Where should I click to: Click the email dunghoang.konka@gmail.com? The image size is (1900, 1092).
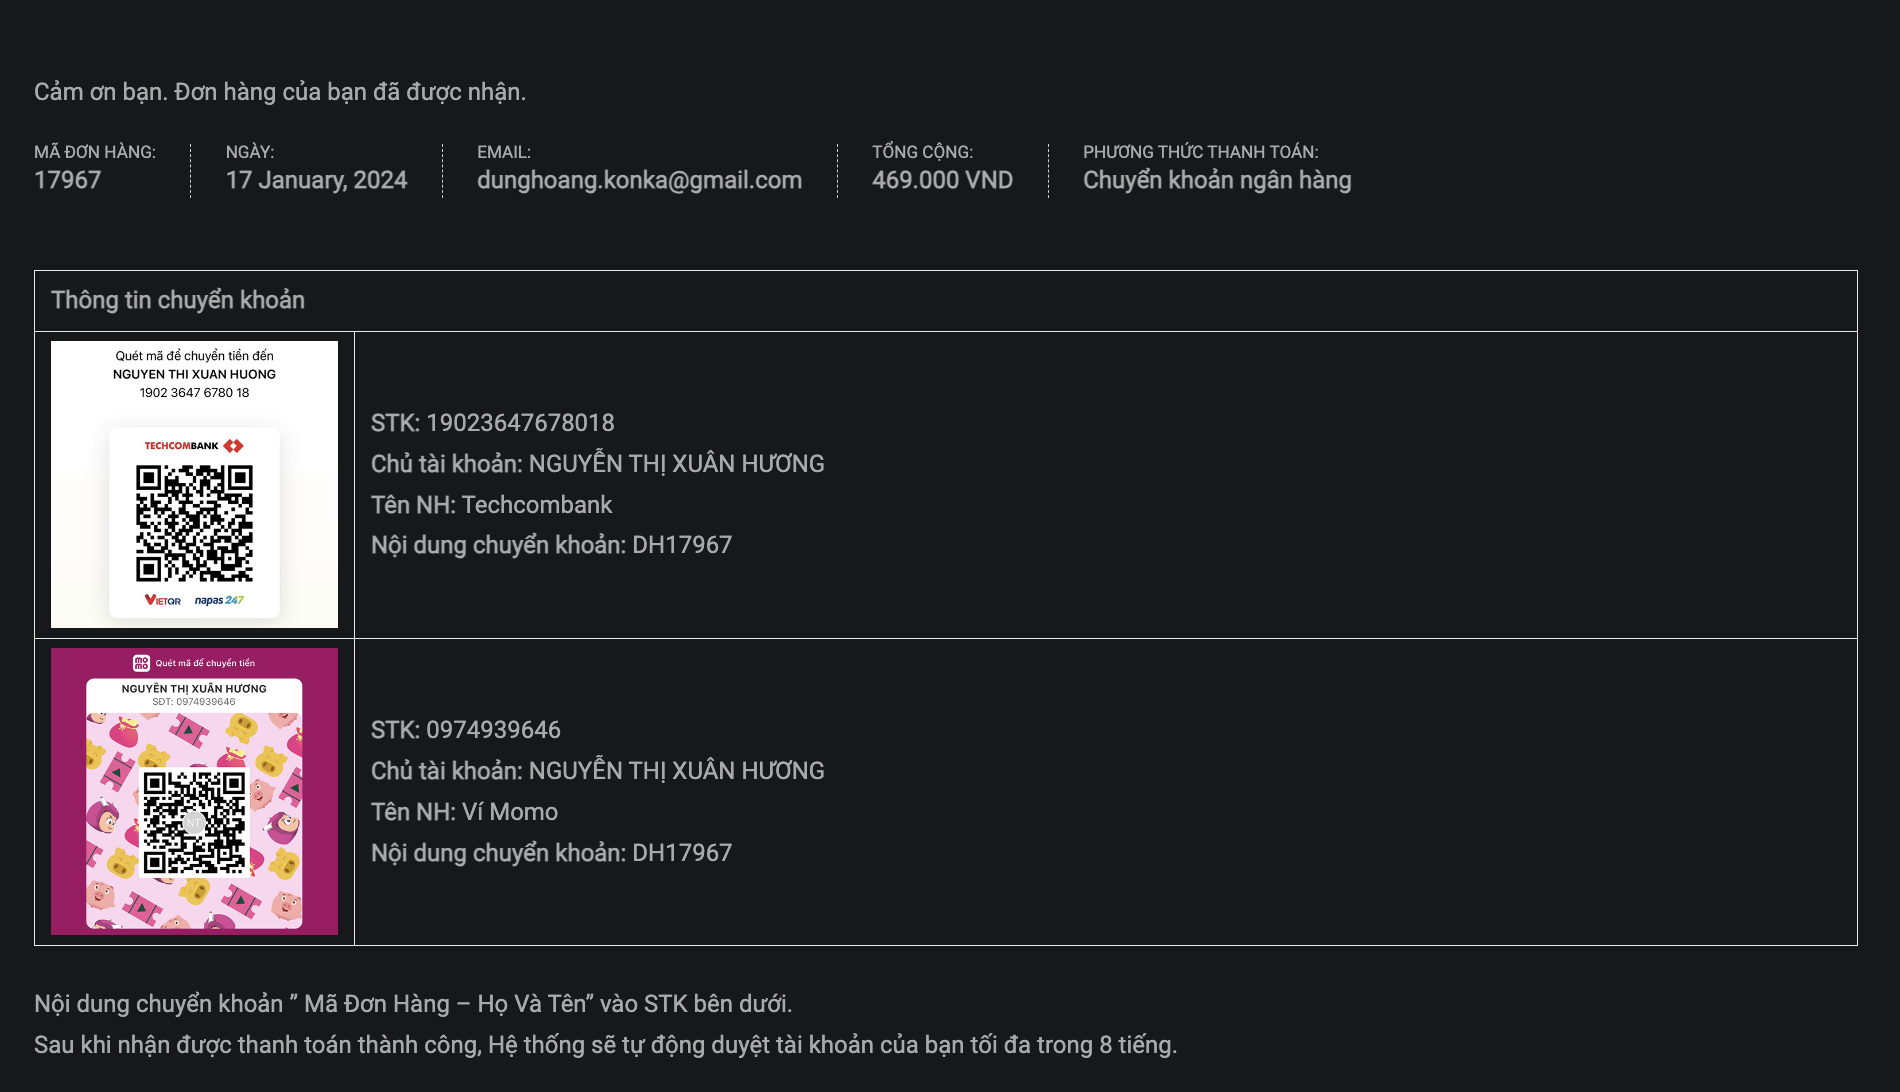639,180
